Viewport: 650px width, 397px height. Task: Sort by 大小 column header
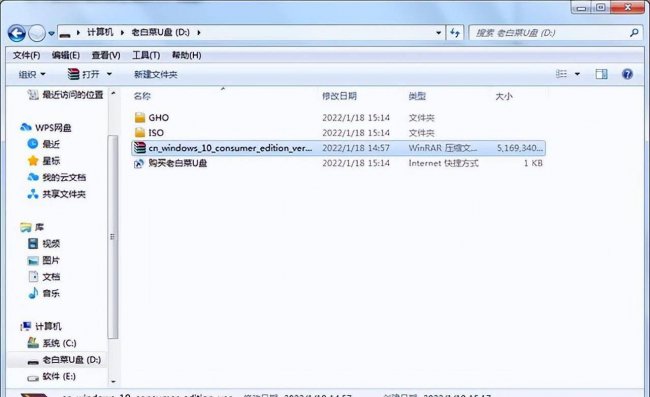[x=504, y=96]
